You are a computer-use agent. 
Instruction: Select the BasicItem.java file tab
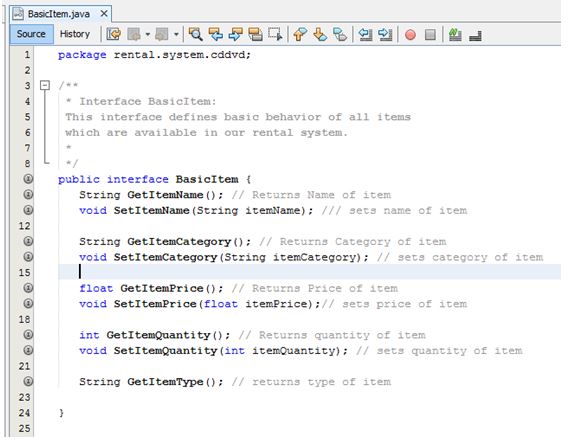coord(58,14)
